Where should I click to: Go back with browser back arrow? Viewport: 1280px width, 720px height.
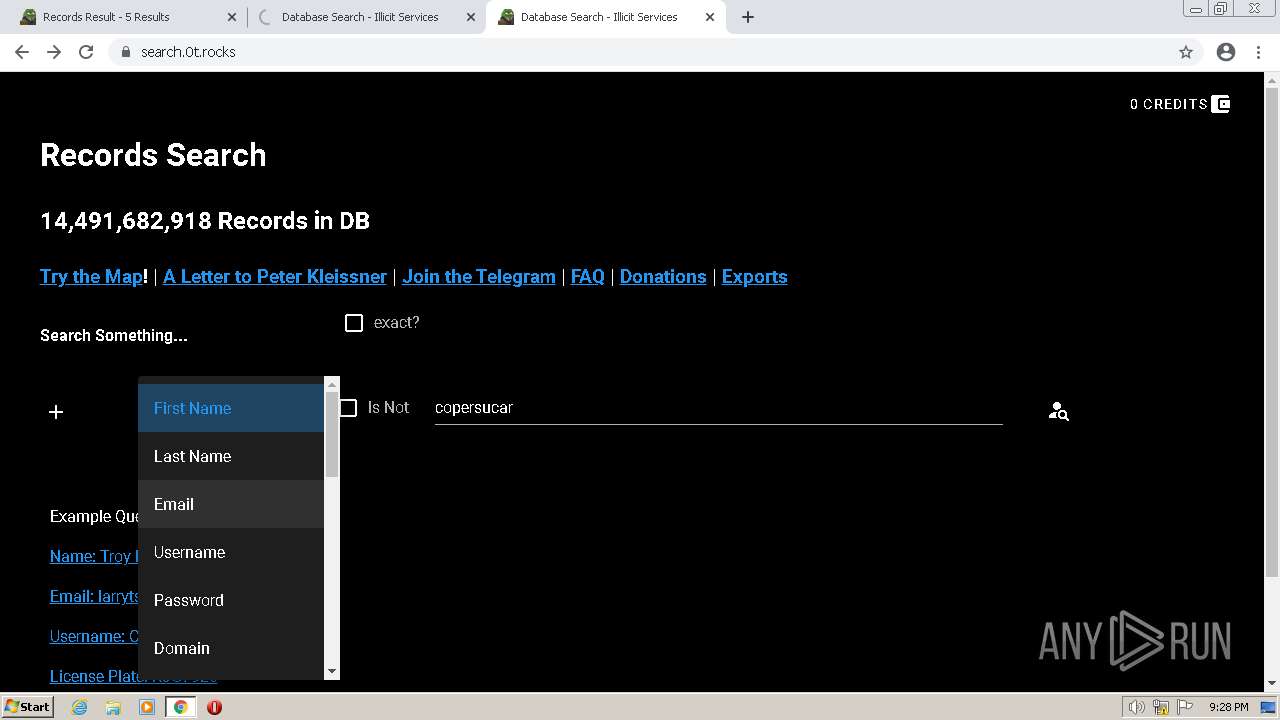pyautogui.click(x=22, y=52)
